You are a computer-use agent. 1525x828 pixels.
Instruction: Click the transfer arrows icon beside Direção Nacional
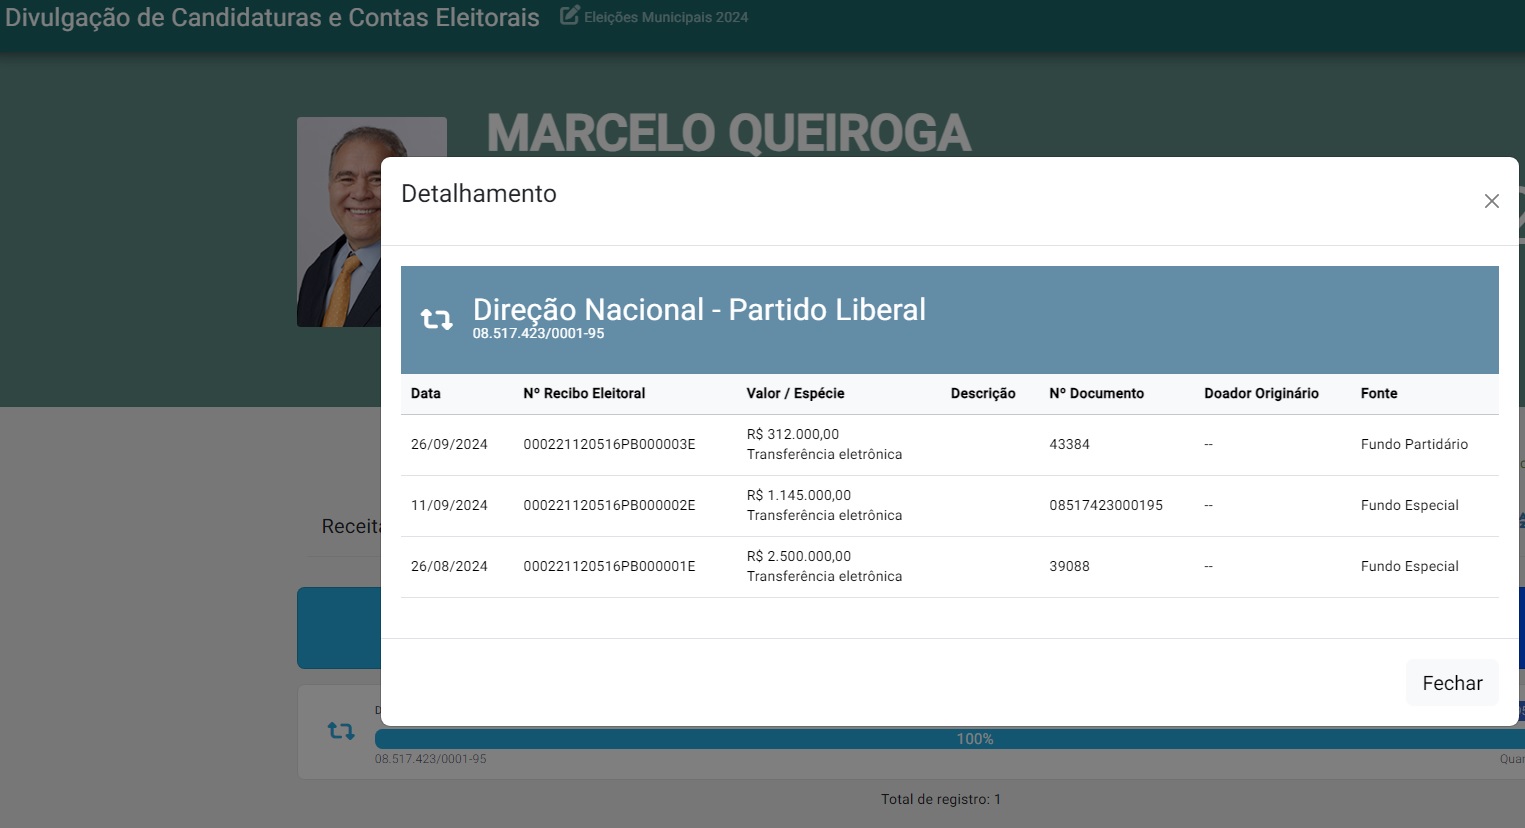(436, 319)
